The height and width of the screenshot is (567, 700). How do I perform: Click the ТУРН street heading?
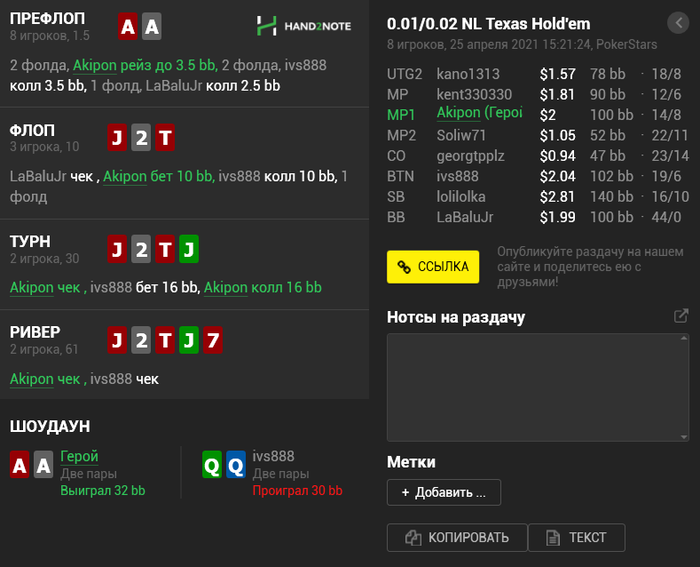point(30,242)
